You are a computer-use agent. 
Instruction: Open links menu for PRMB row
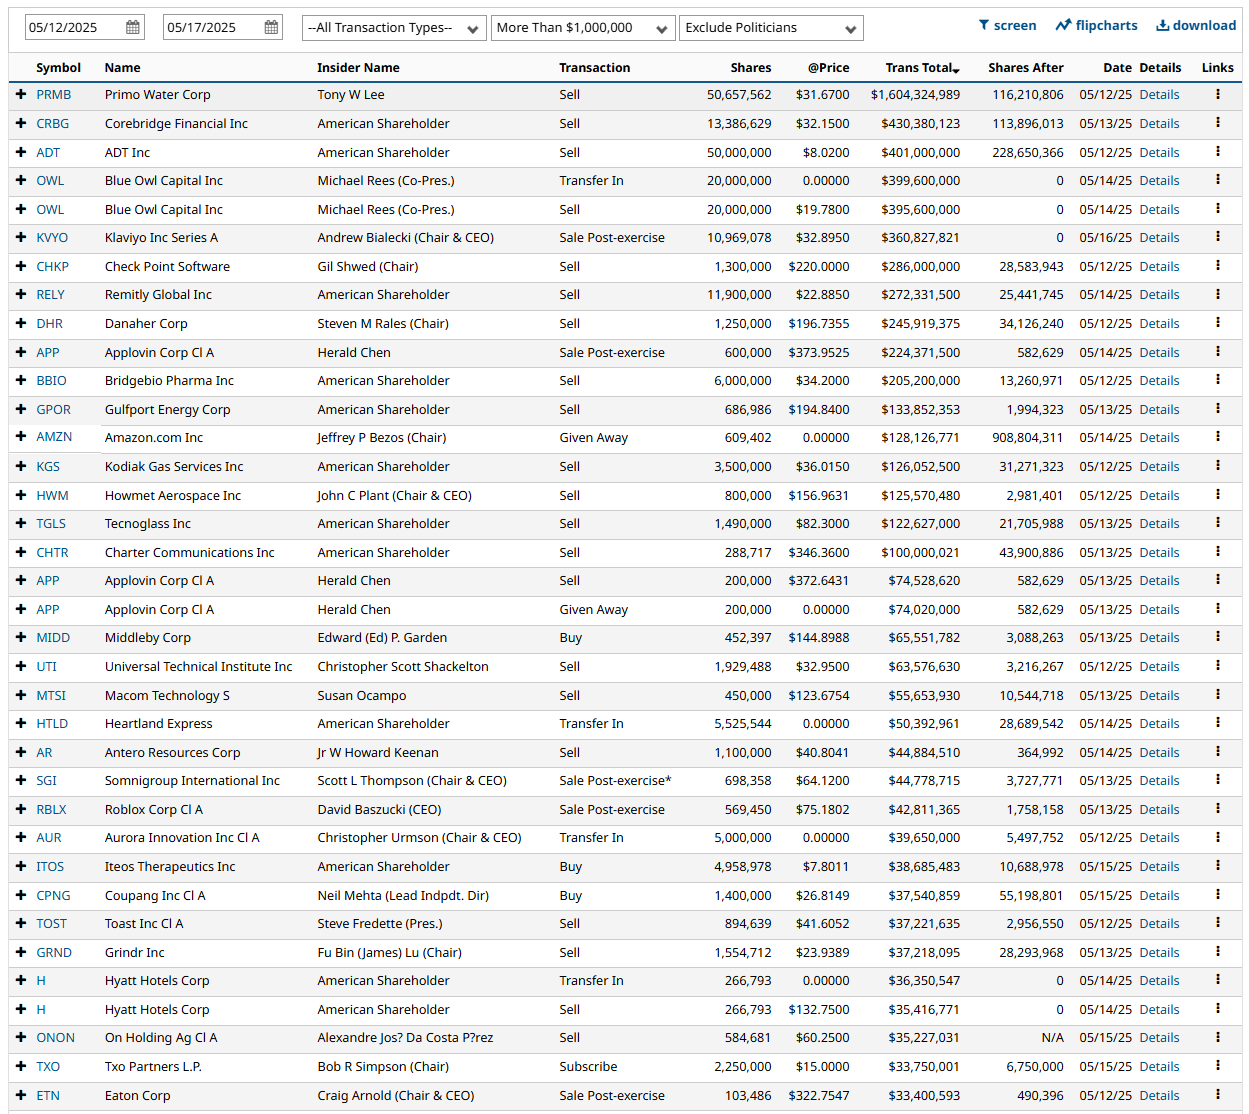coord(1217,94)
